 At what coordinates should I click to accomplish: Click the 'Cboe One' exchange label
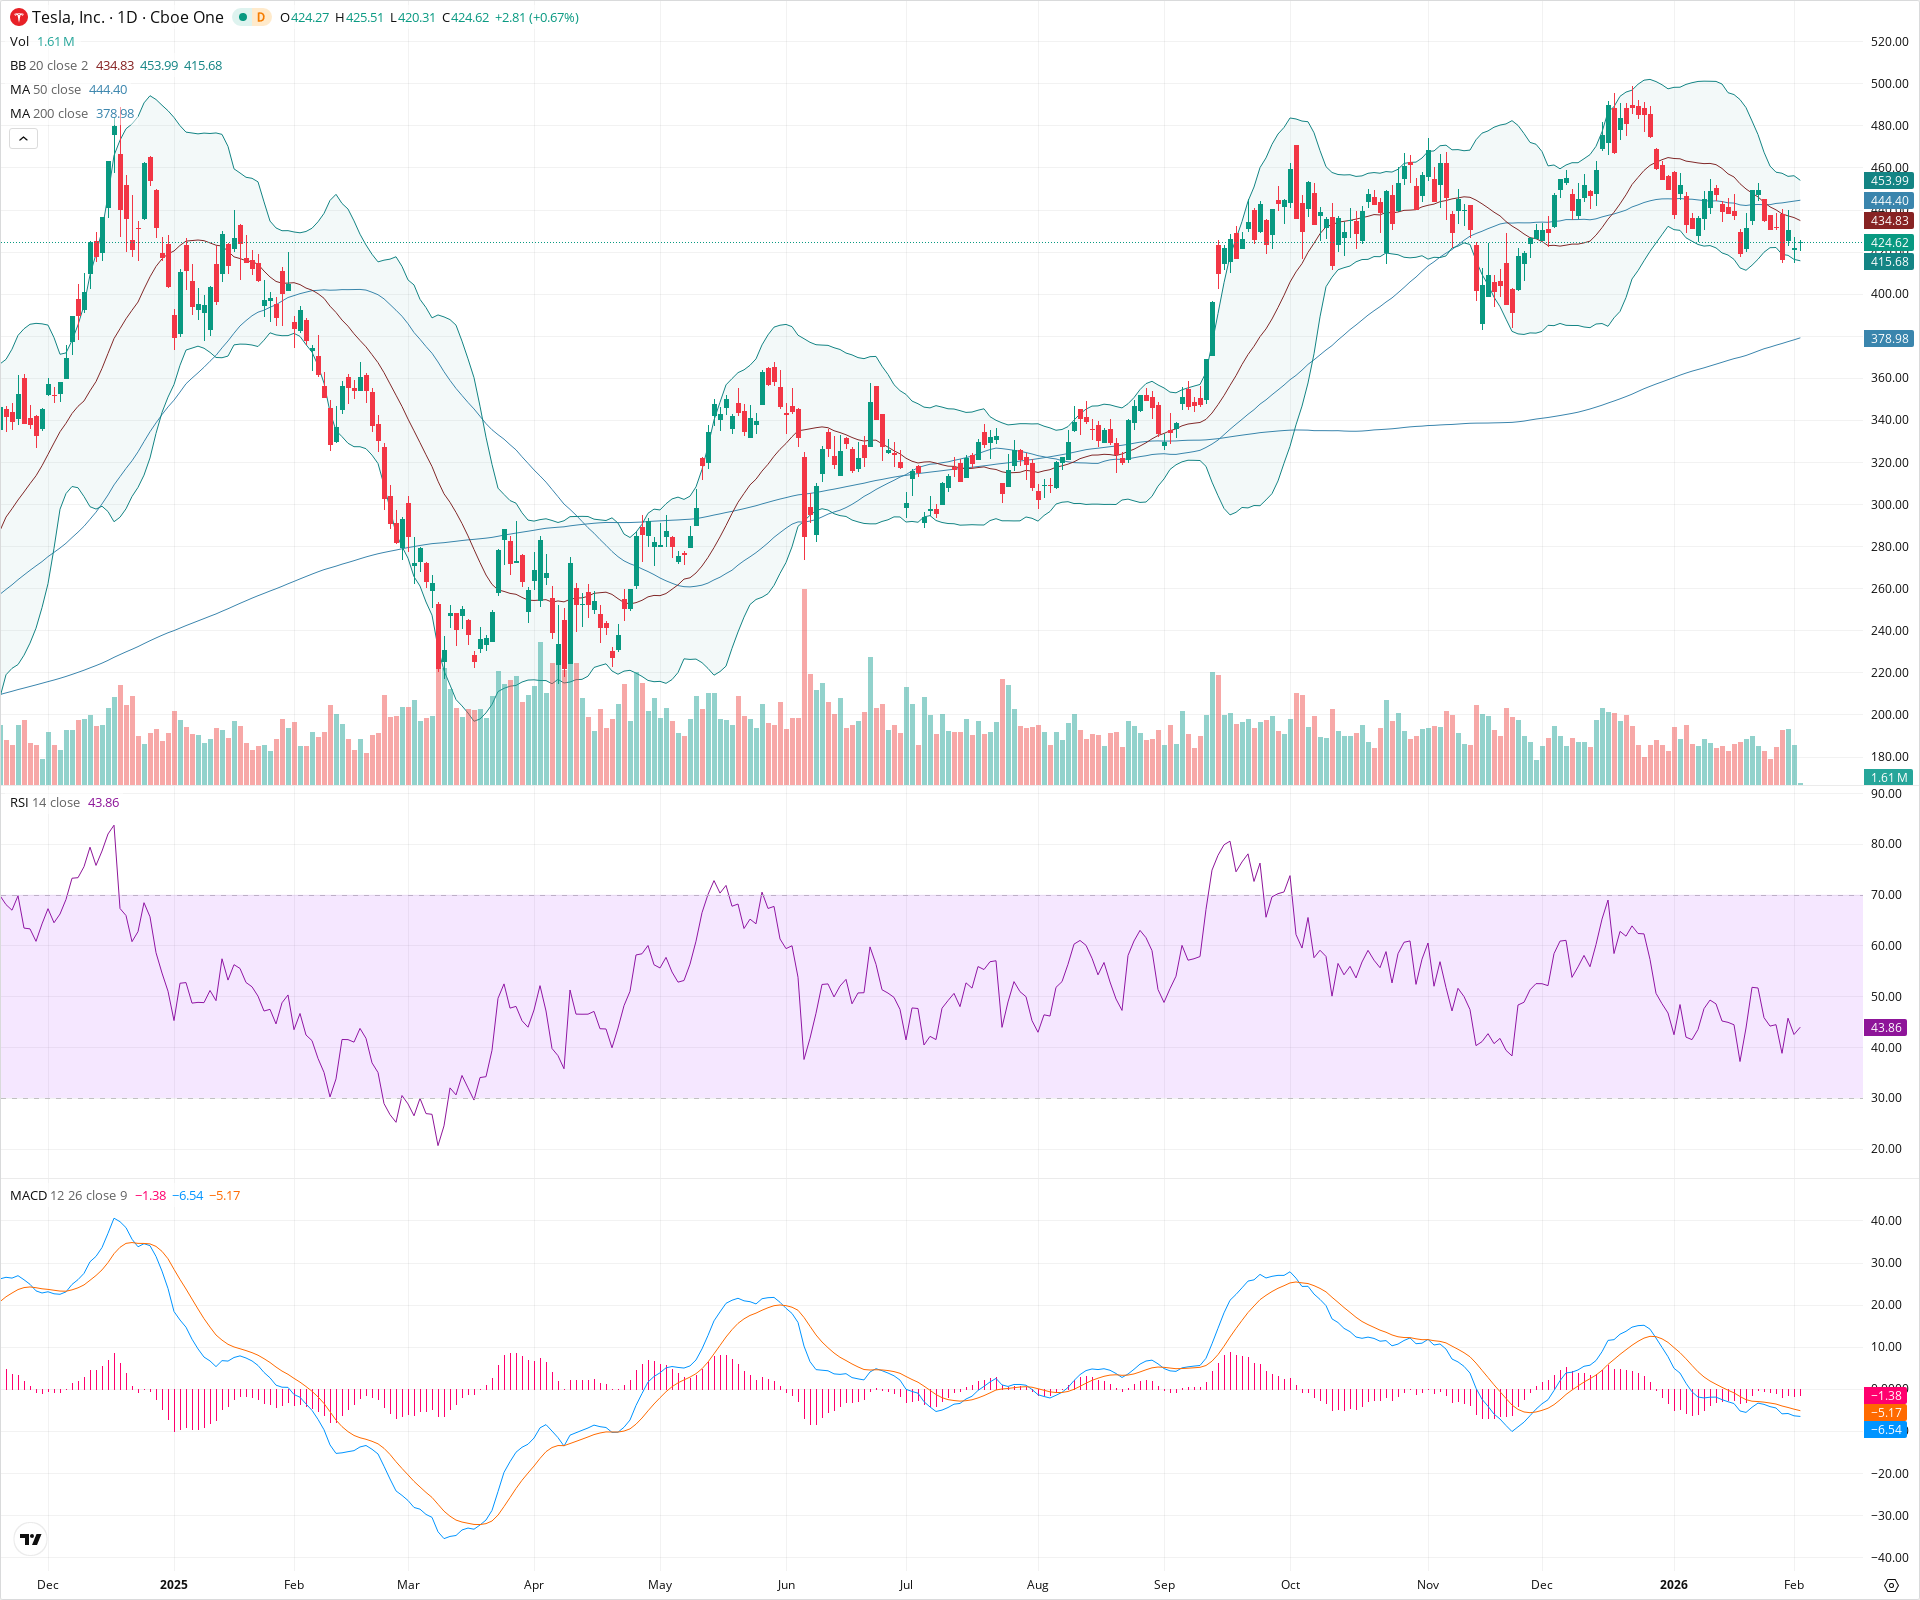tap(186, 17)
